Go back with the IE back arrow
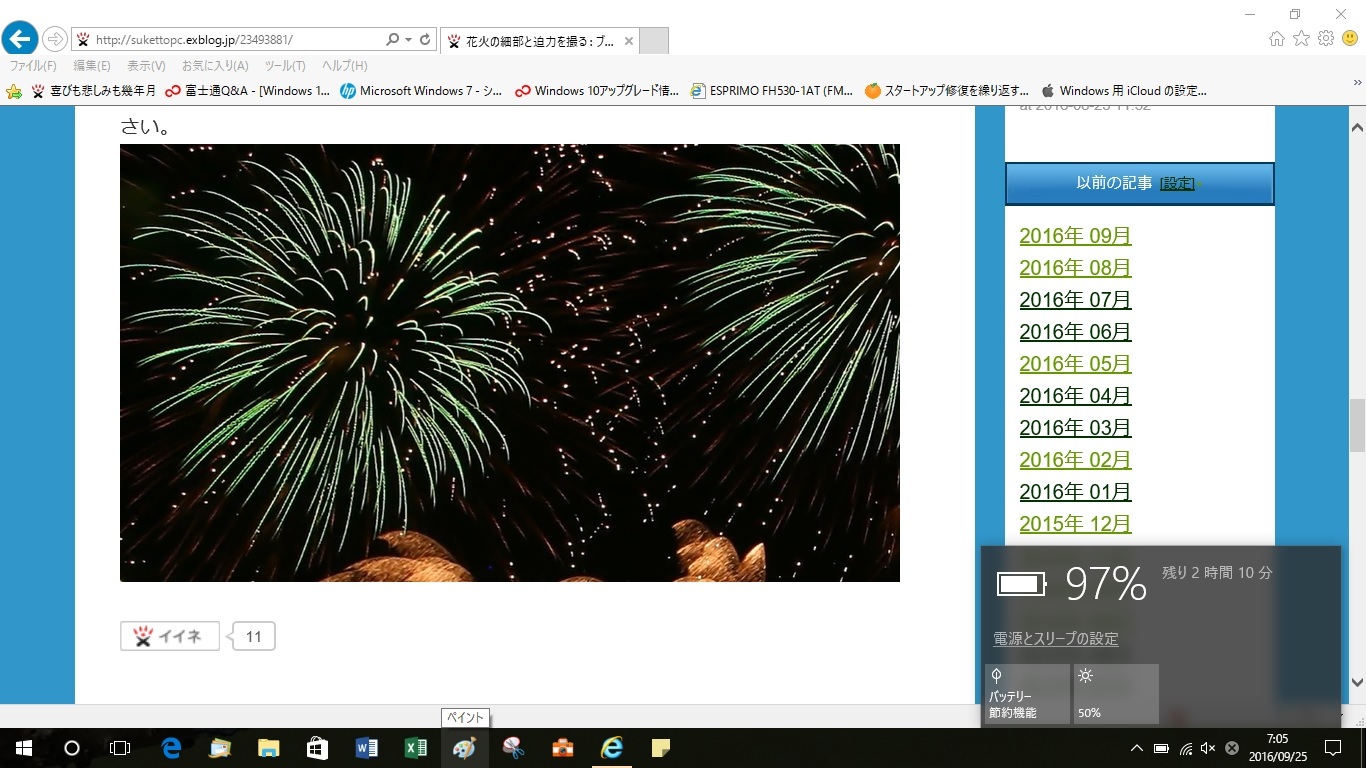The image size is (1366, 768). click(20, 39)
